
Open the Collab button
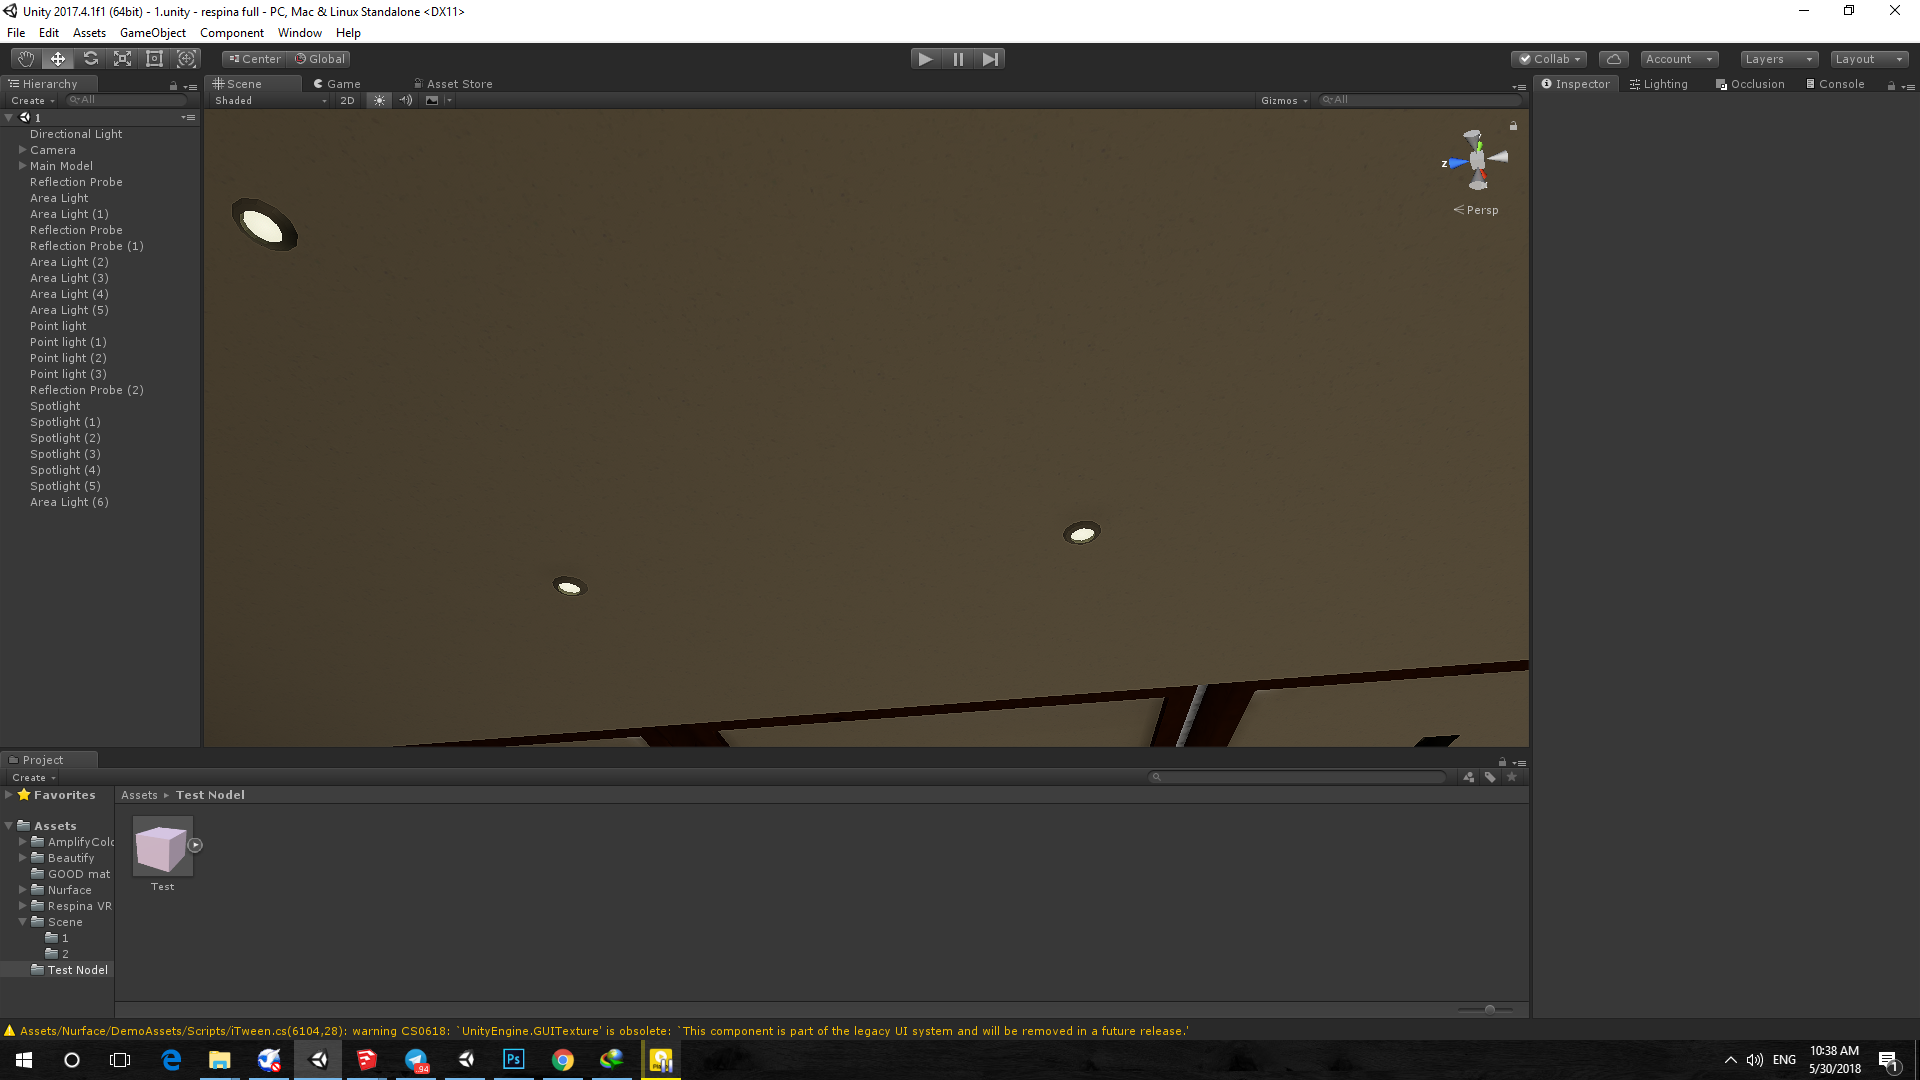1549,59
